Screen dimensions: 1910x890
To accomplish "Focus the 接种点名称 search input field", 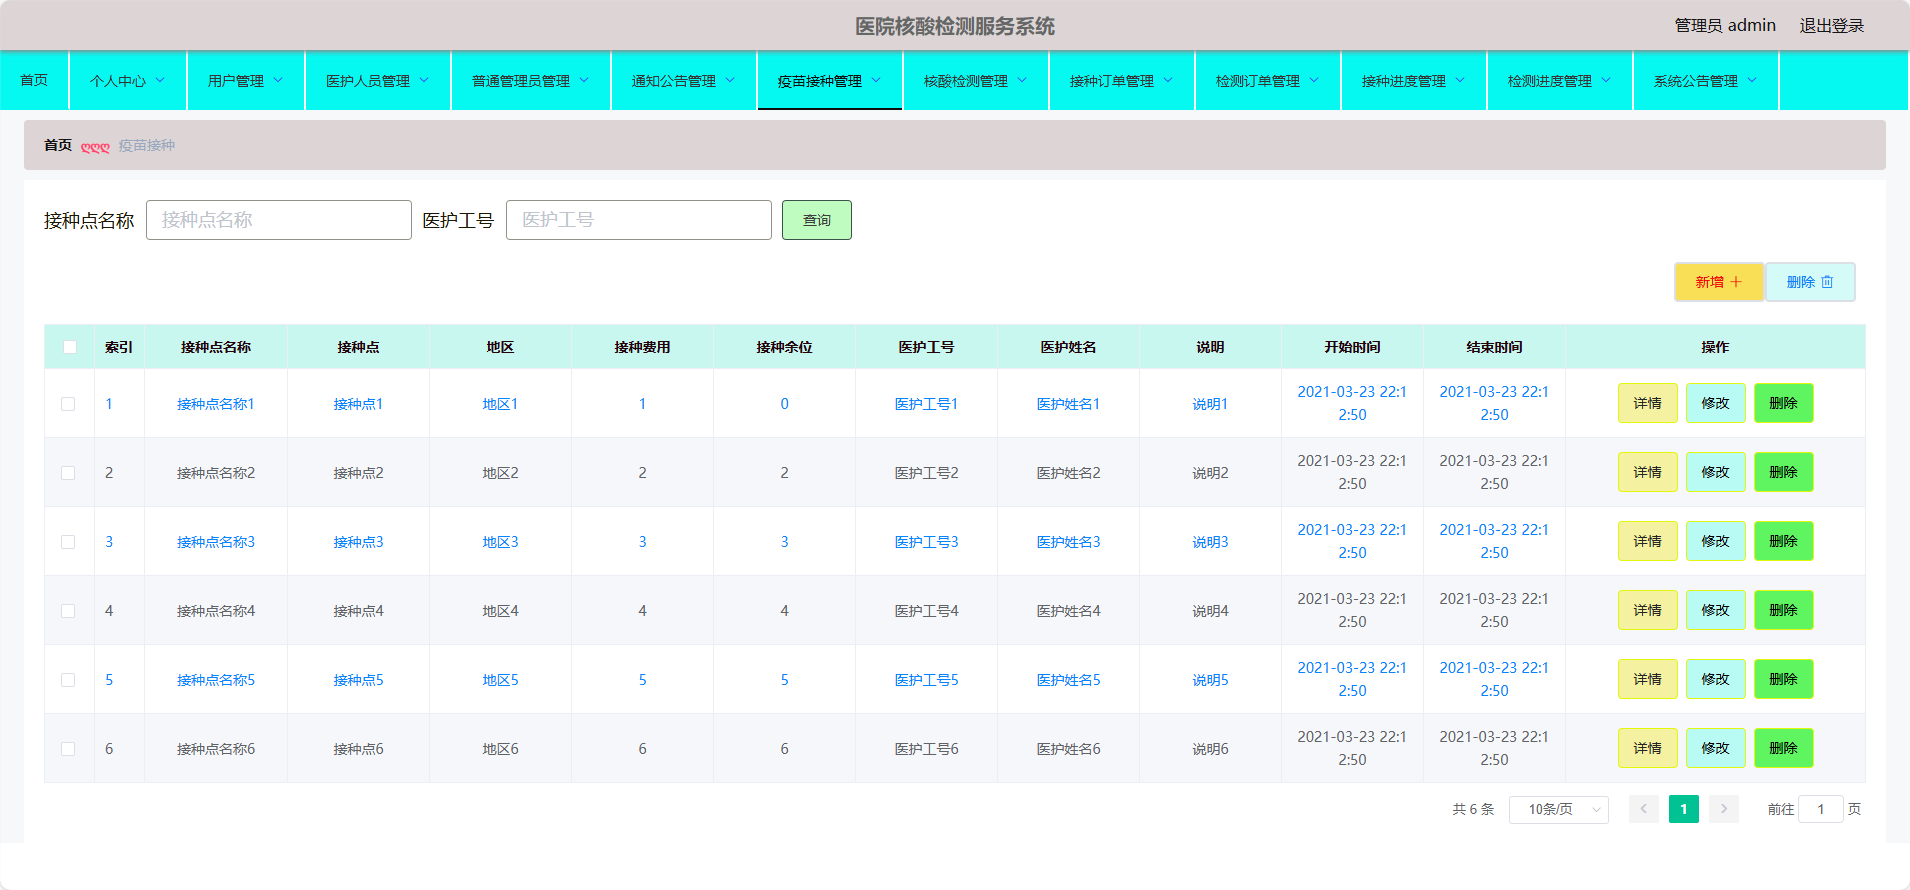I will pos(279,220).
